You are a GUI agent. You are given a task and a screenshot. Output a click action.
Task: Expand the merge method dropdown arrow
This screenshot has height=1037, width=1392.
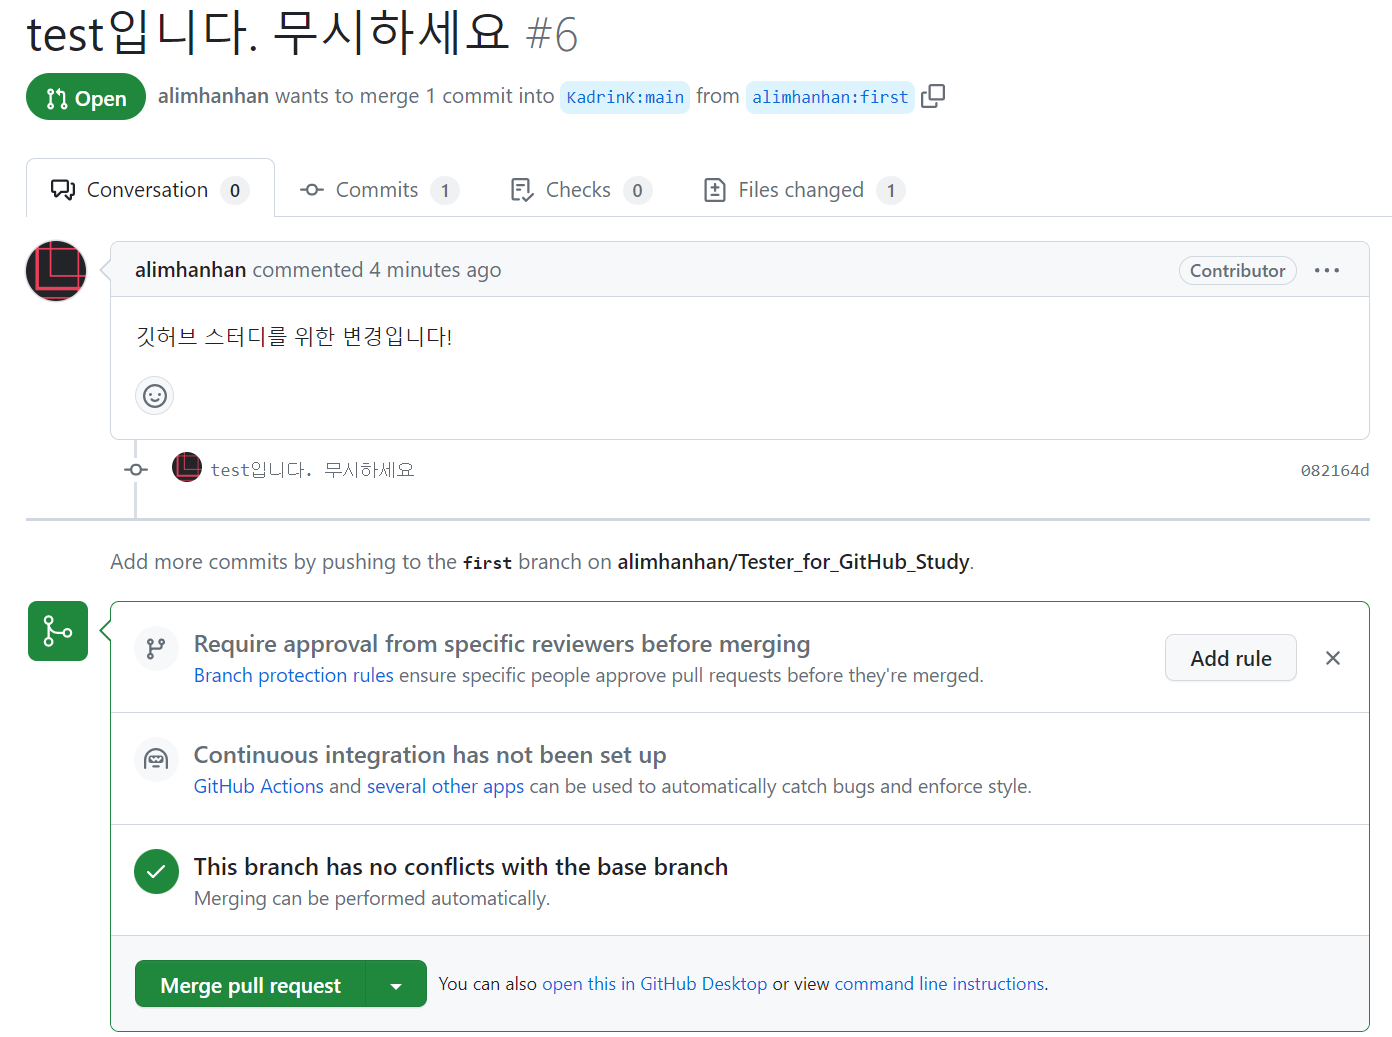pos(396,984)
